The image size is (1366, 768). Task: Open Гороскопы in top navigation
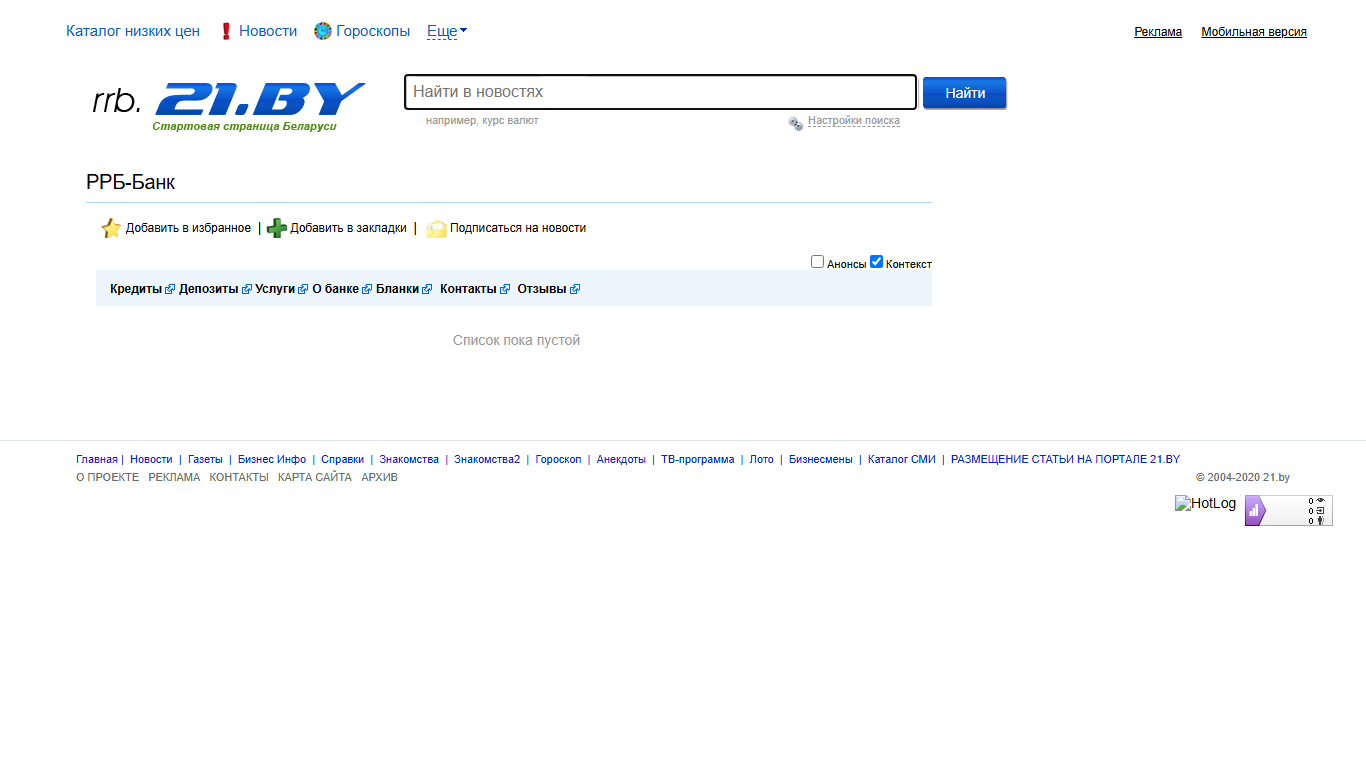point(373,31)
